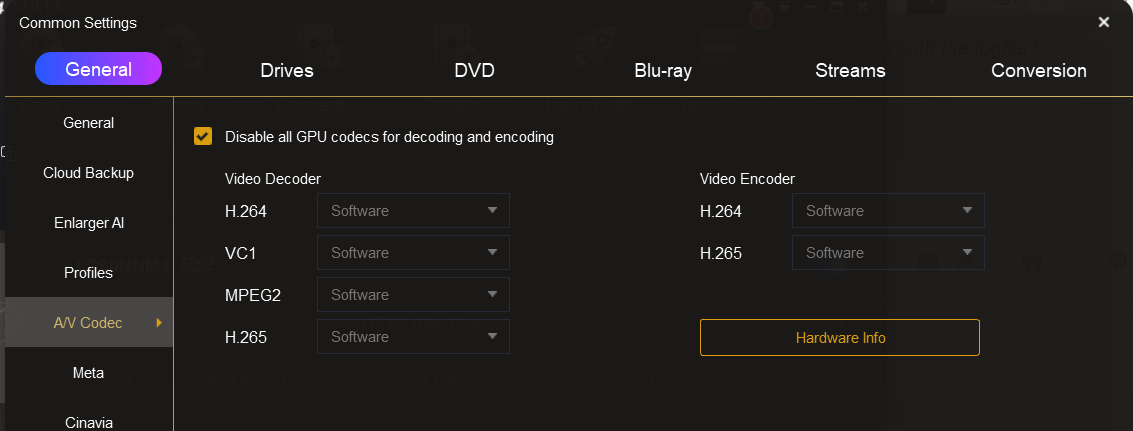Open the VC1 decoder dropdown

[x=413, y=252]
